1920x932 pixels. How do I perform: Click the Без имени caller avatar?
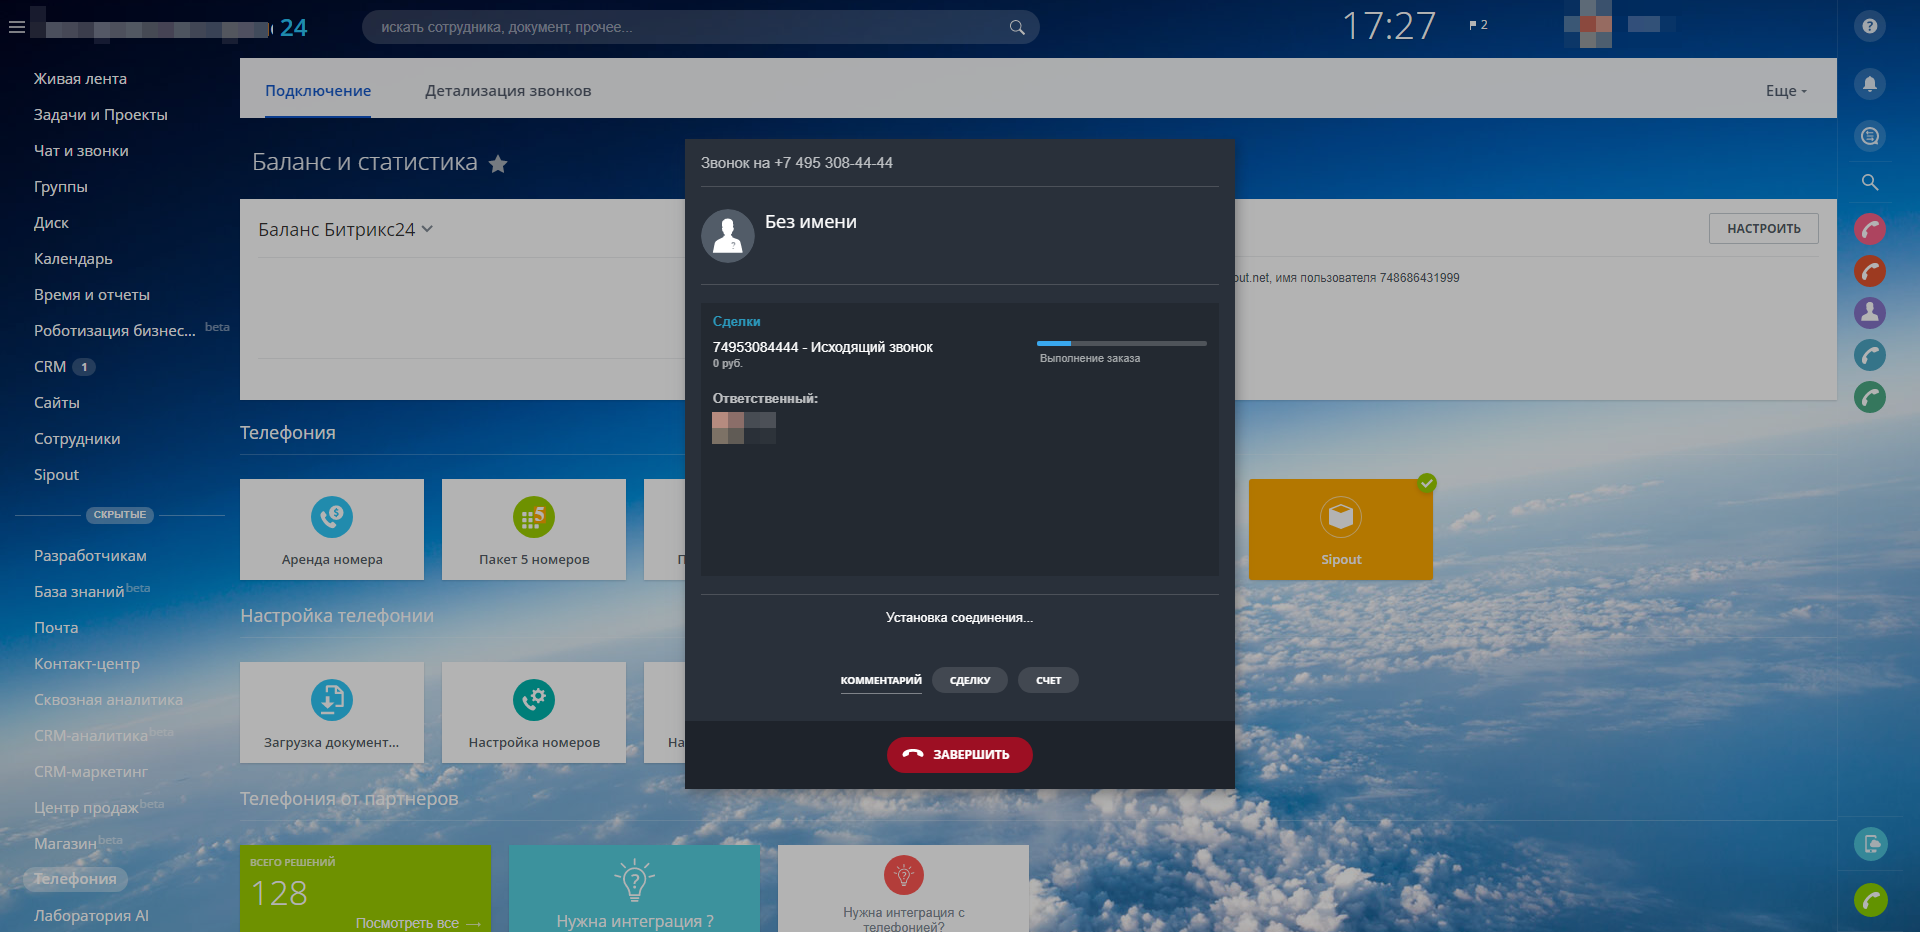click(728, 236)
